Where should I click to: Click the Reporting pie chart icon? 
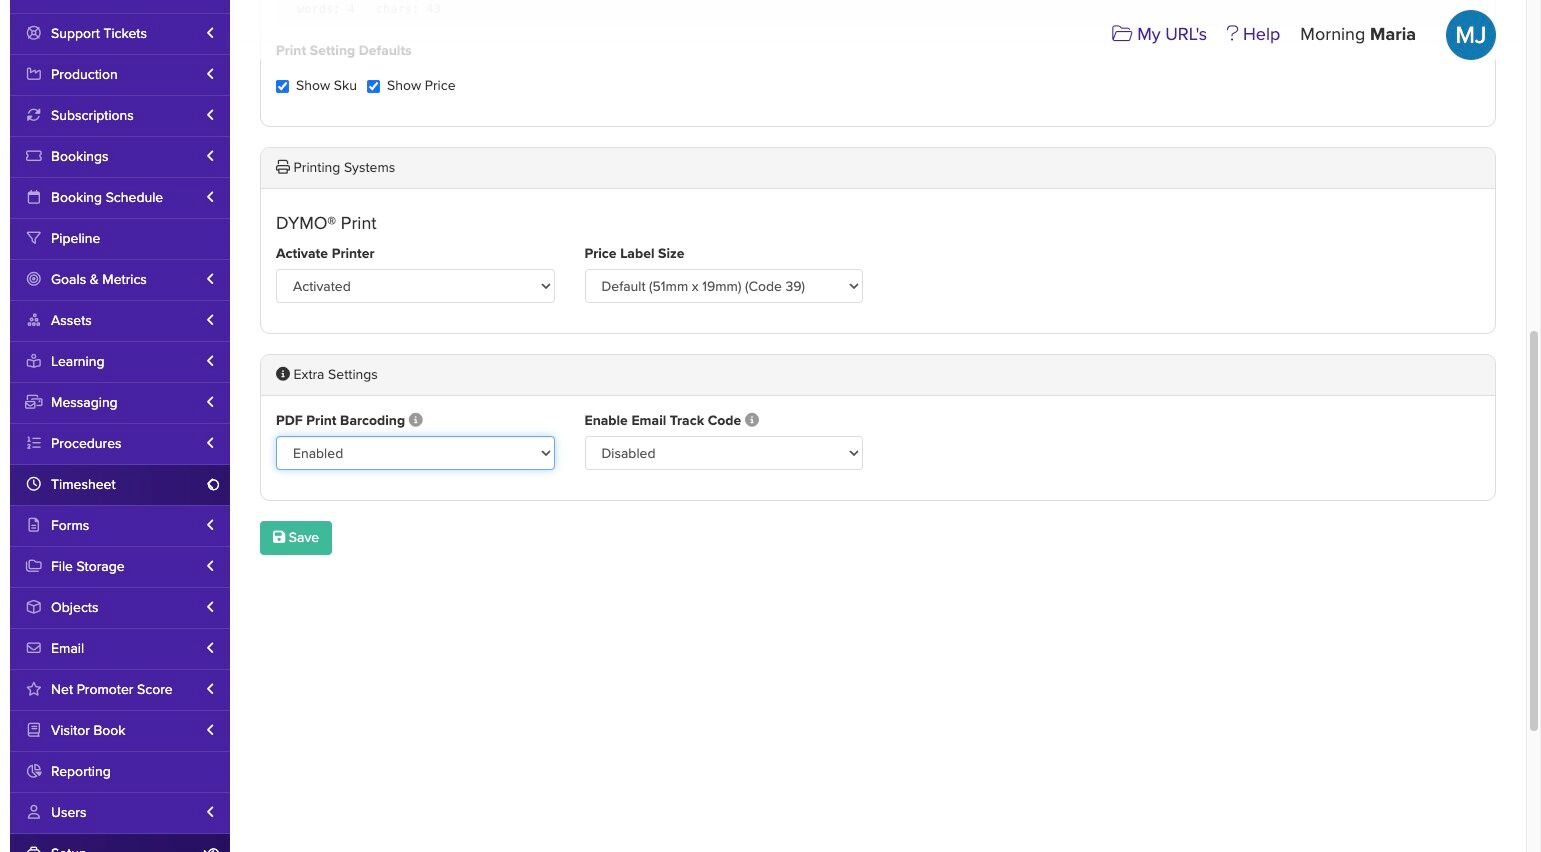(x=34, y=771)
